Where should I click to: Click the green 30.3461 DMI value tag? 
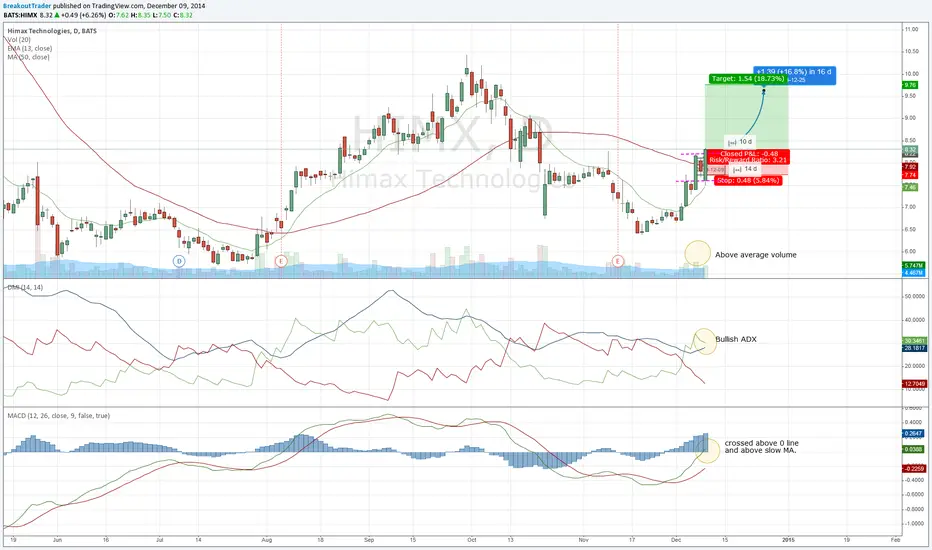tap(915, 341)
